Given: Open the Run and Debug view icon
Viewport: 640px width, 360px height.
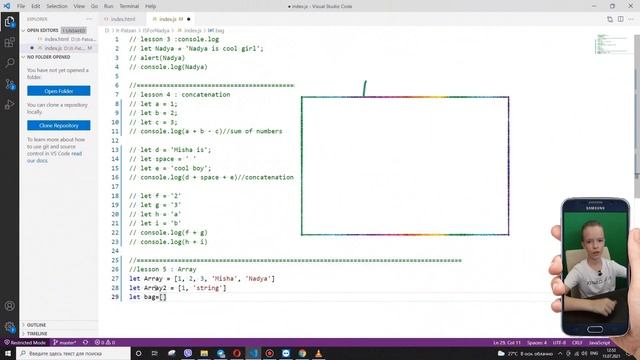Looking at the screenshot, I should click(x=9, y=105).
